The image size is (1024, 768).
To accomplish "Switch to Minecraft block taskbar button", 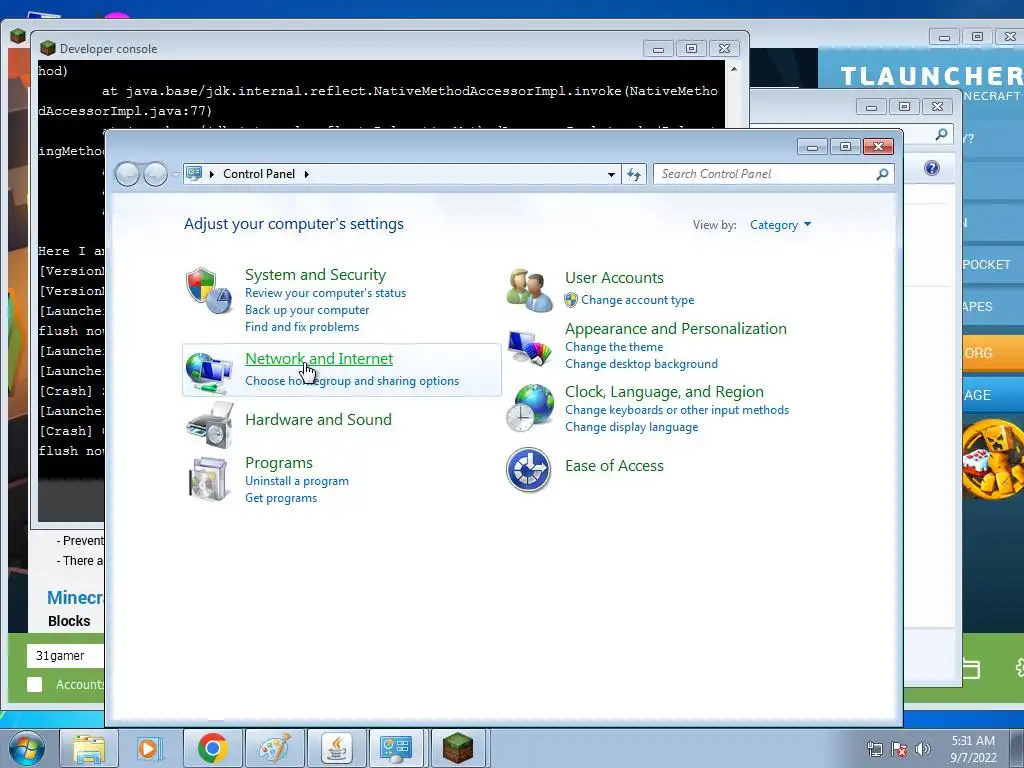I will [458, 748].
